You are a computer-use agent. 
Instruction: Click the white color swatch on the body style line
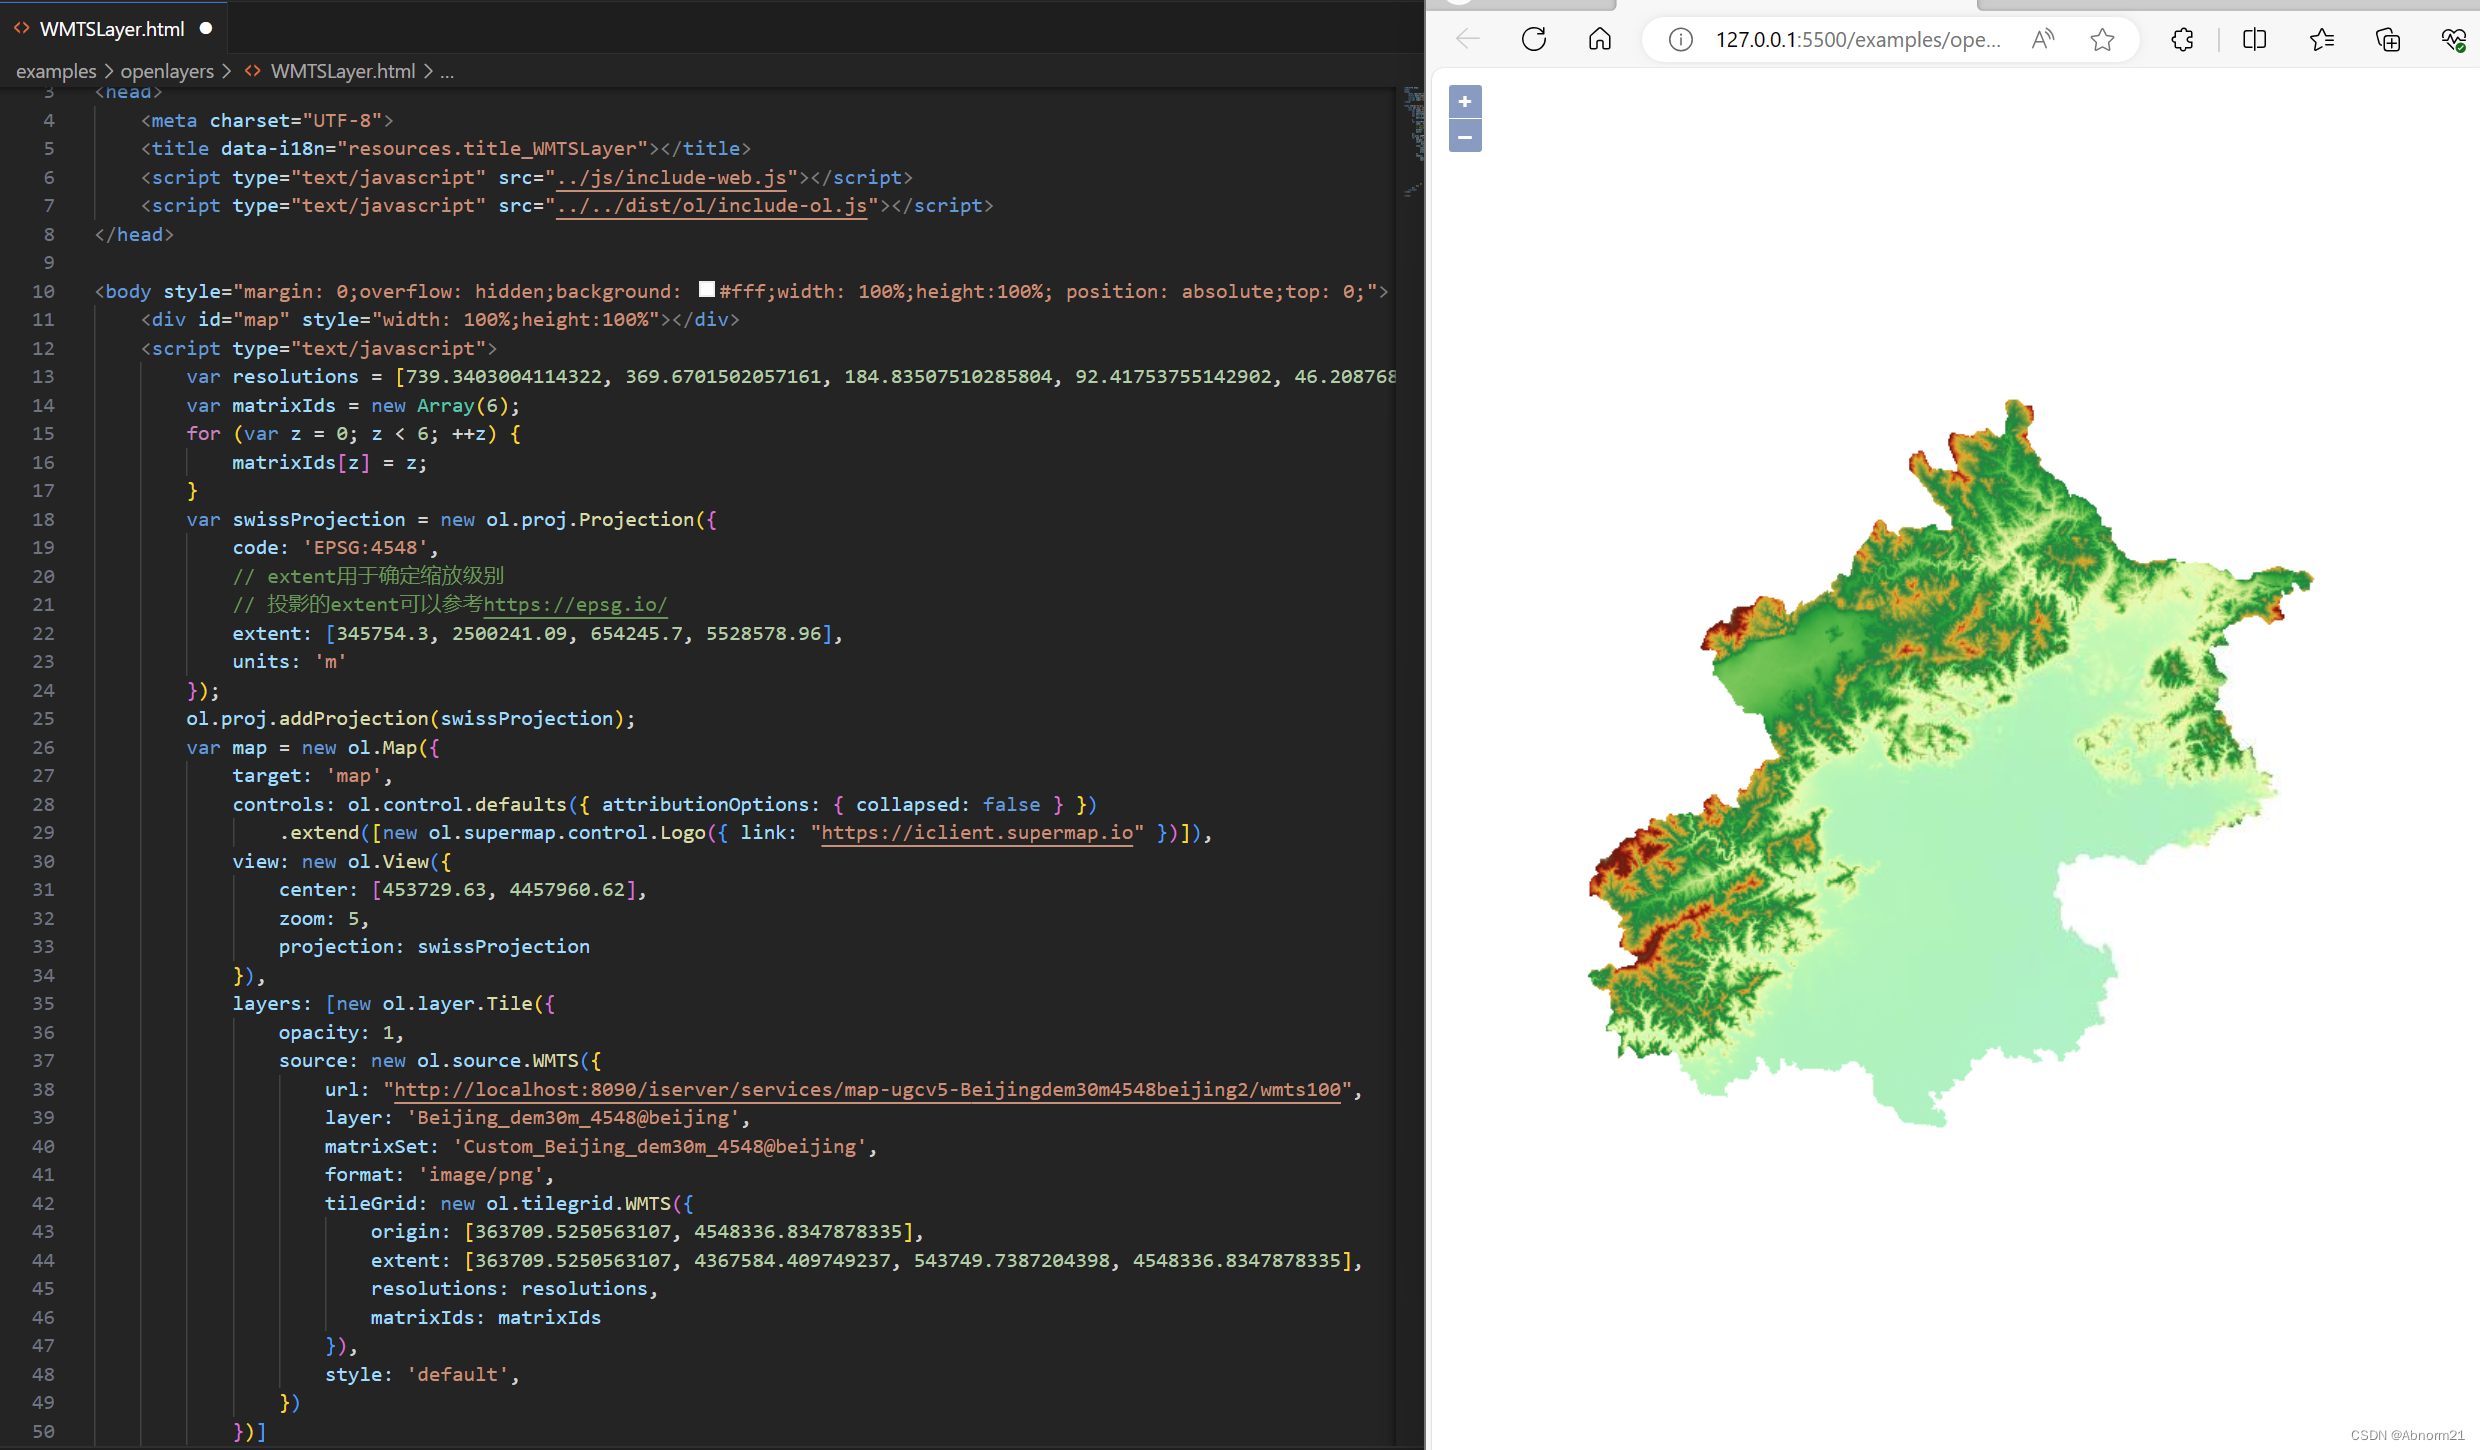coord(707,289)
